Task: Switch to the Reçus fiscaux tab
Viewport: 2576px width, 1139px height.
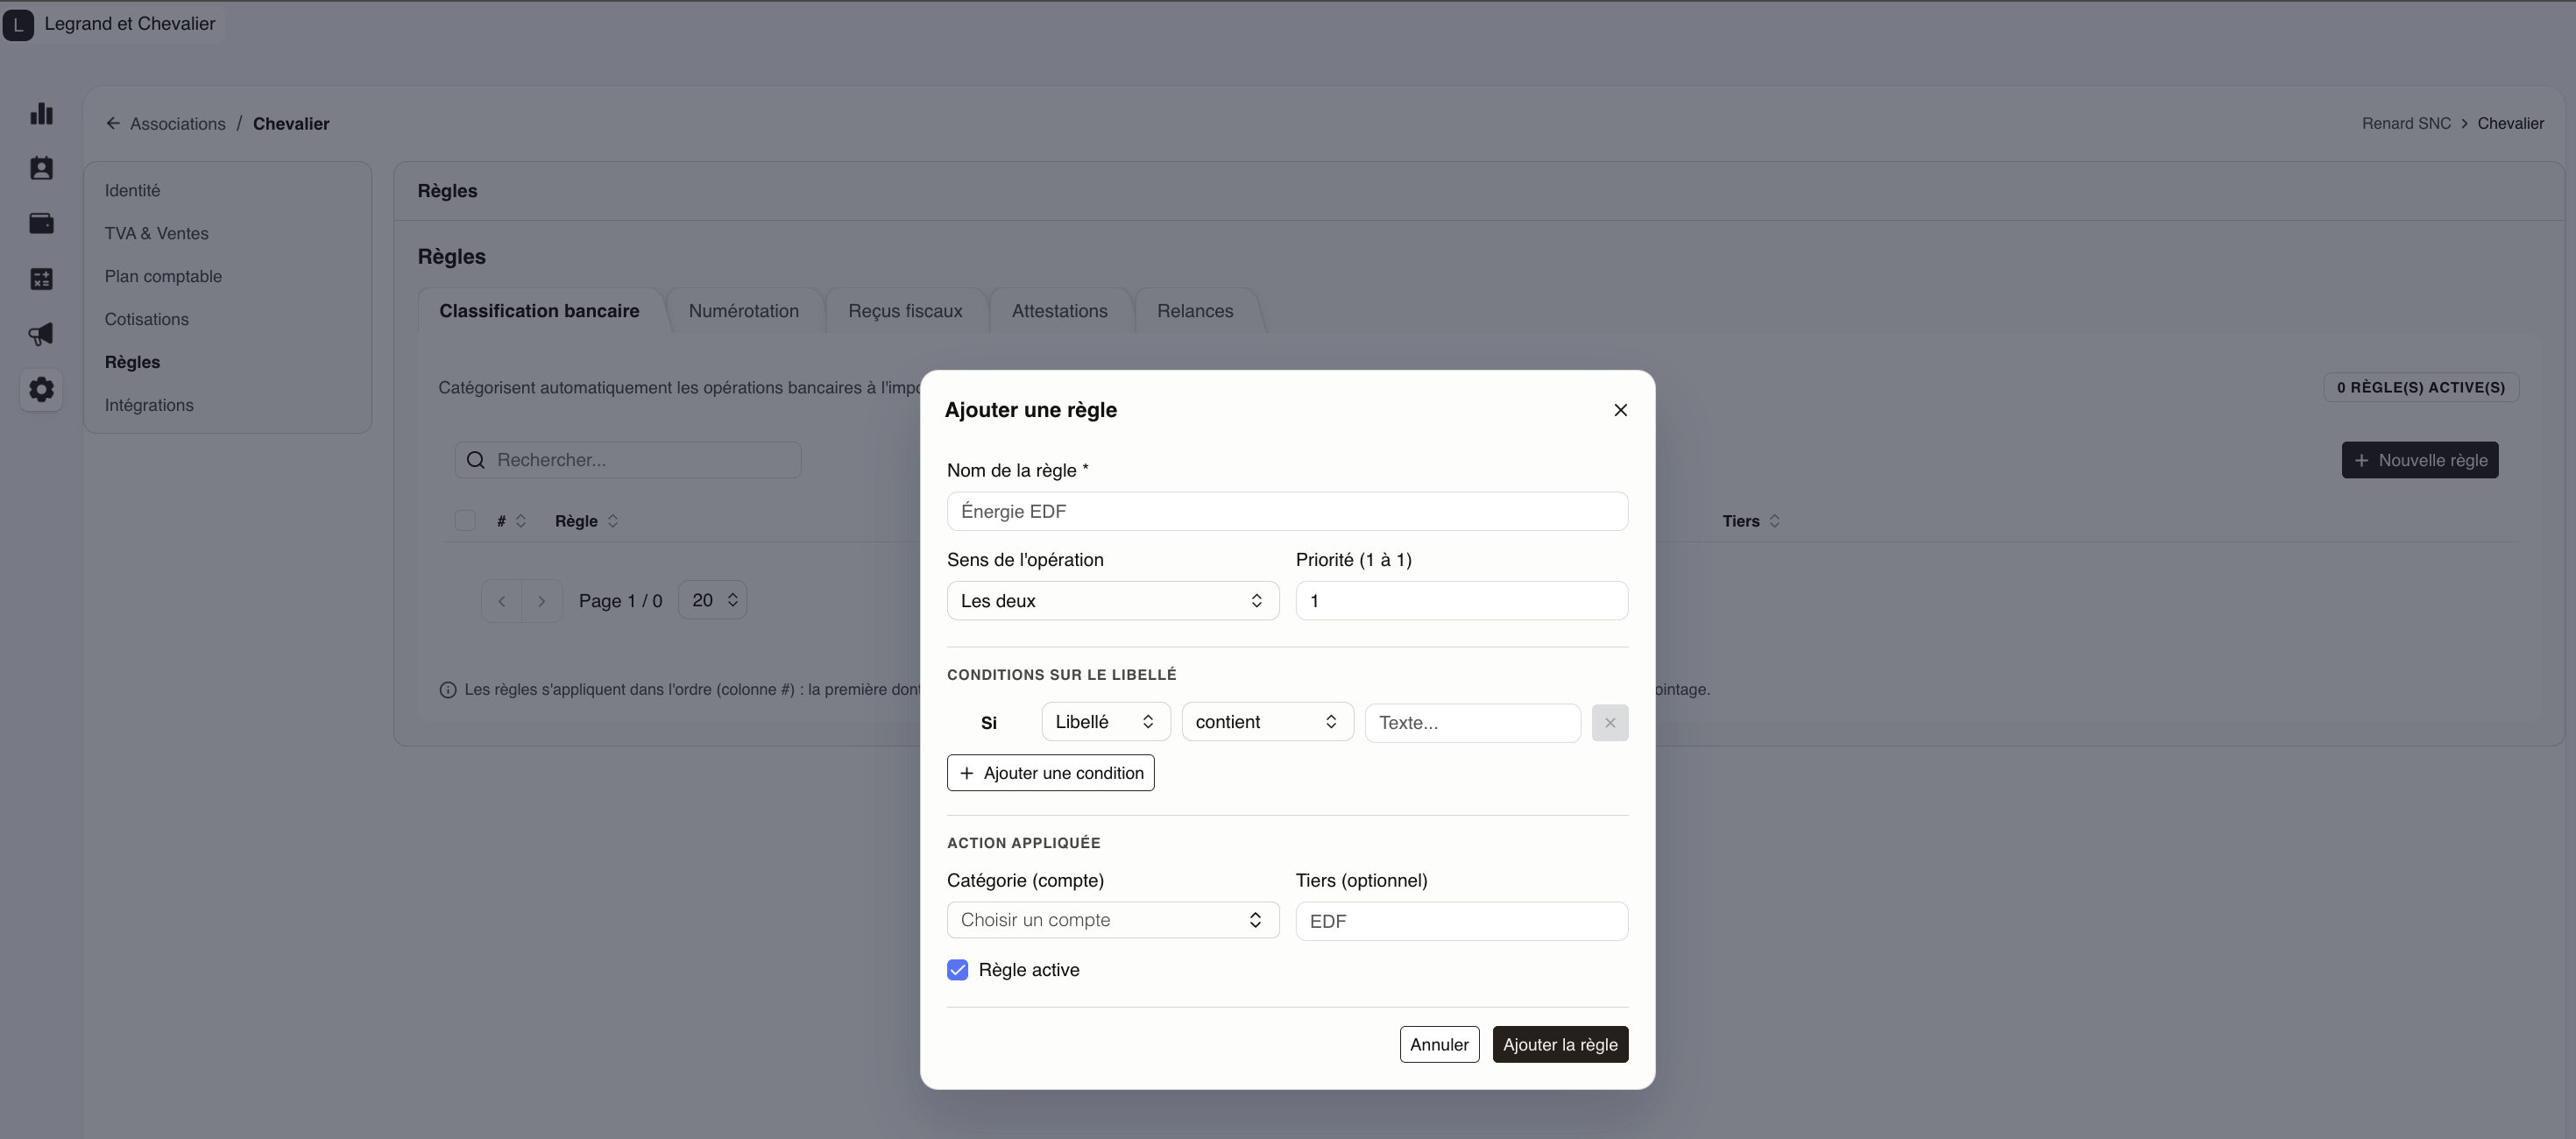Action: (906, 311)
